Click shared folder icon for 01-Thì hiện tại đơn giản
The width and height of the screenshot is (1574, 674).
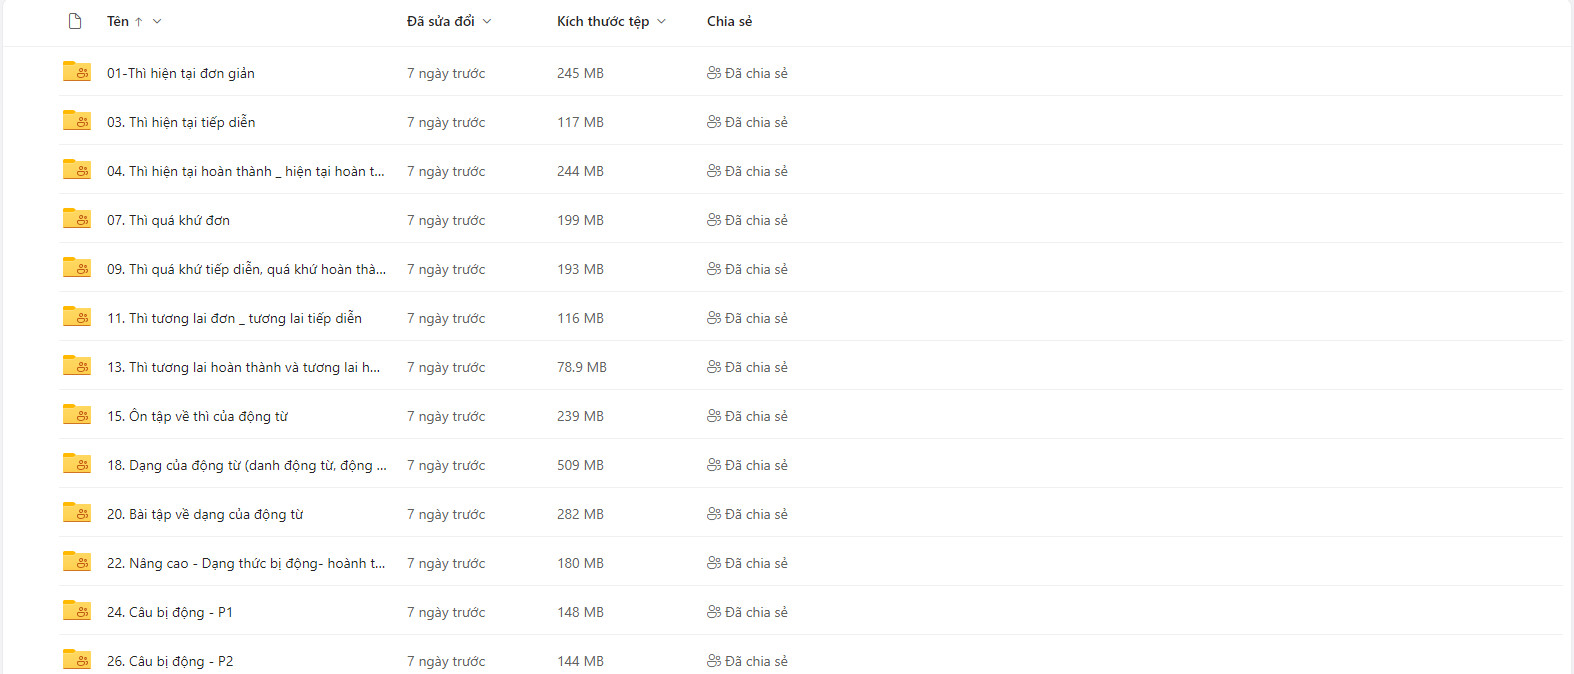point(77,72)
